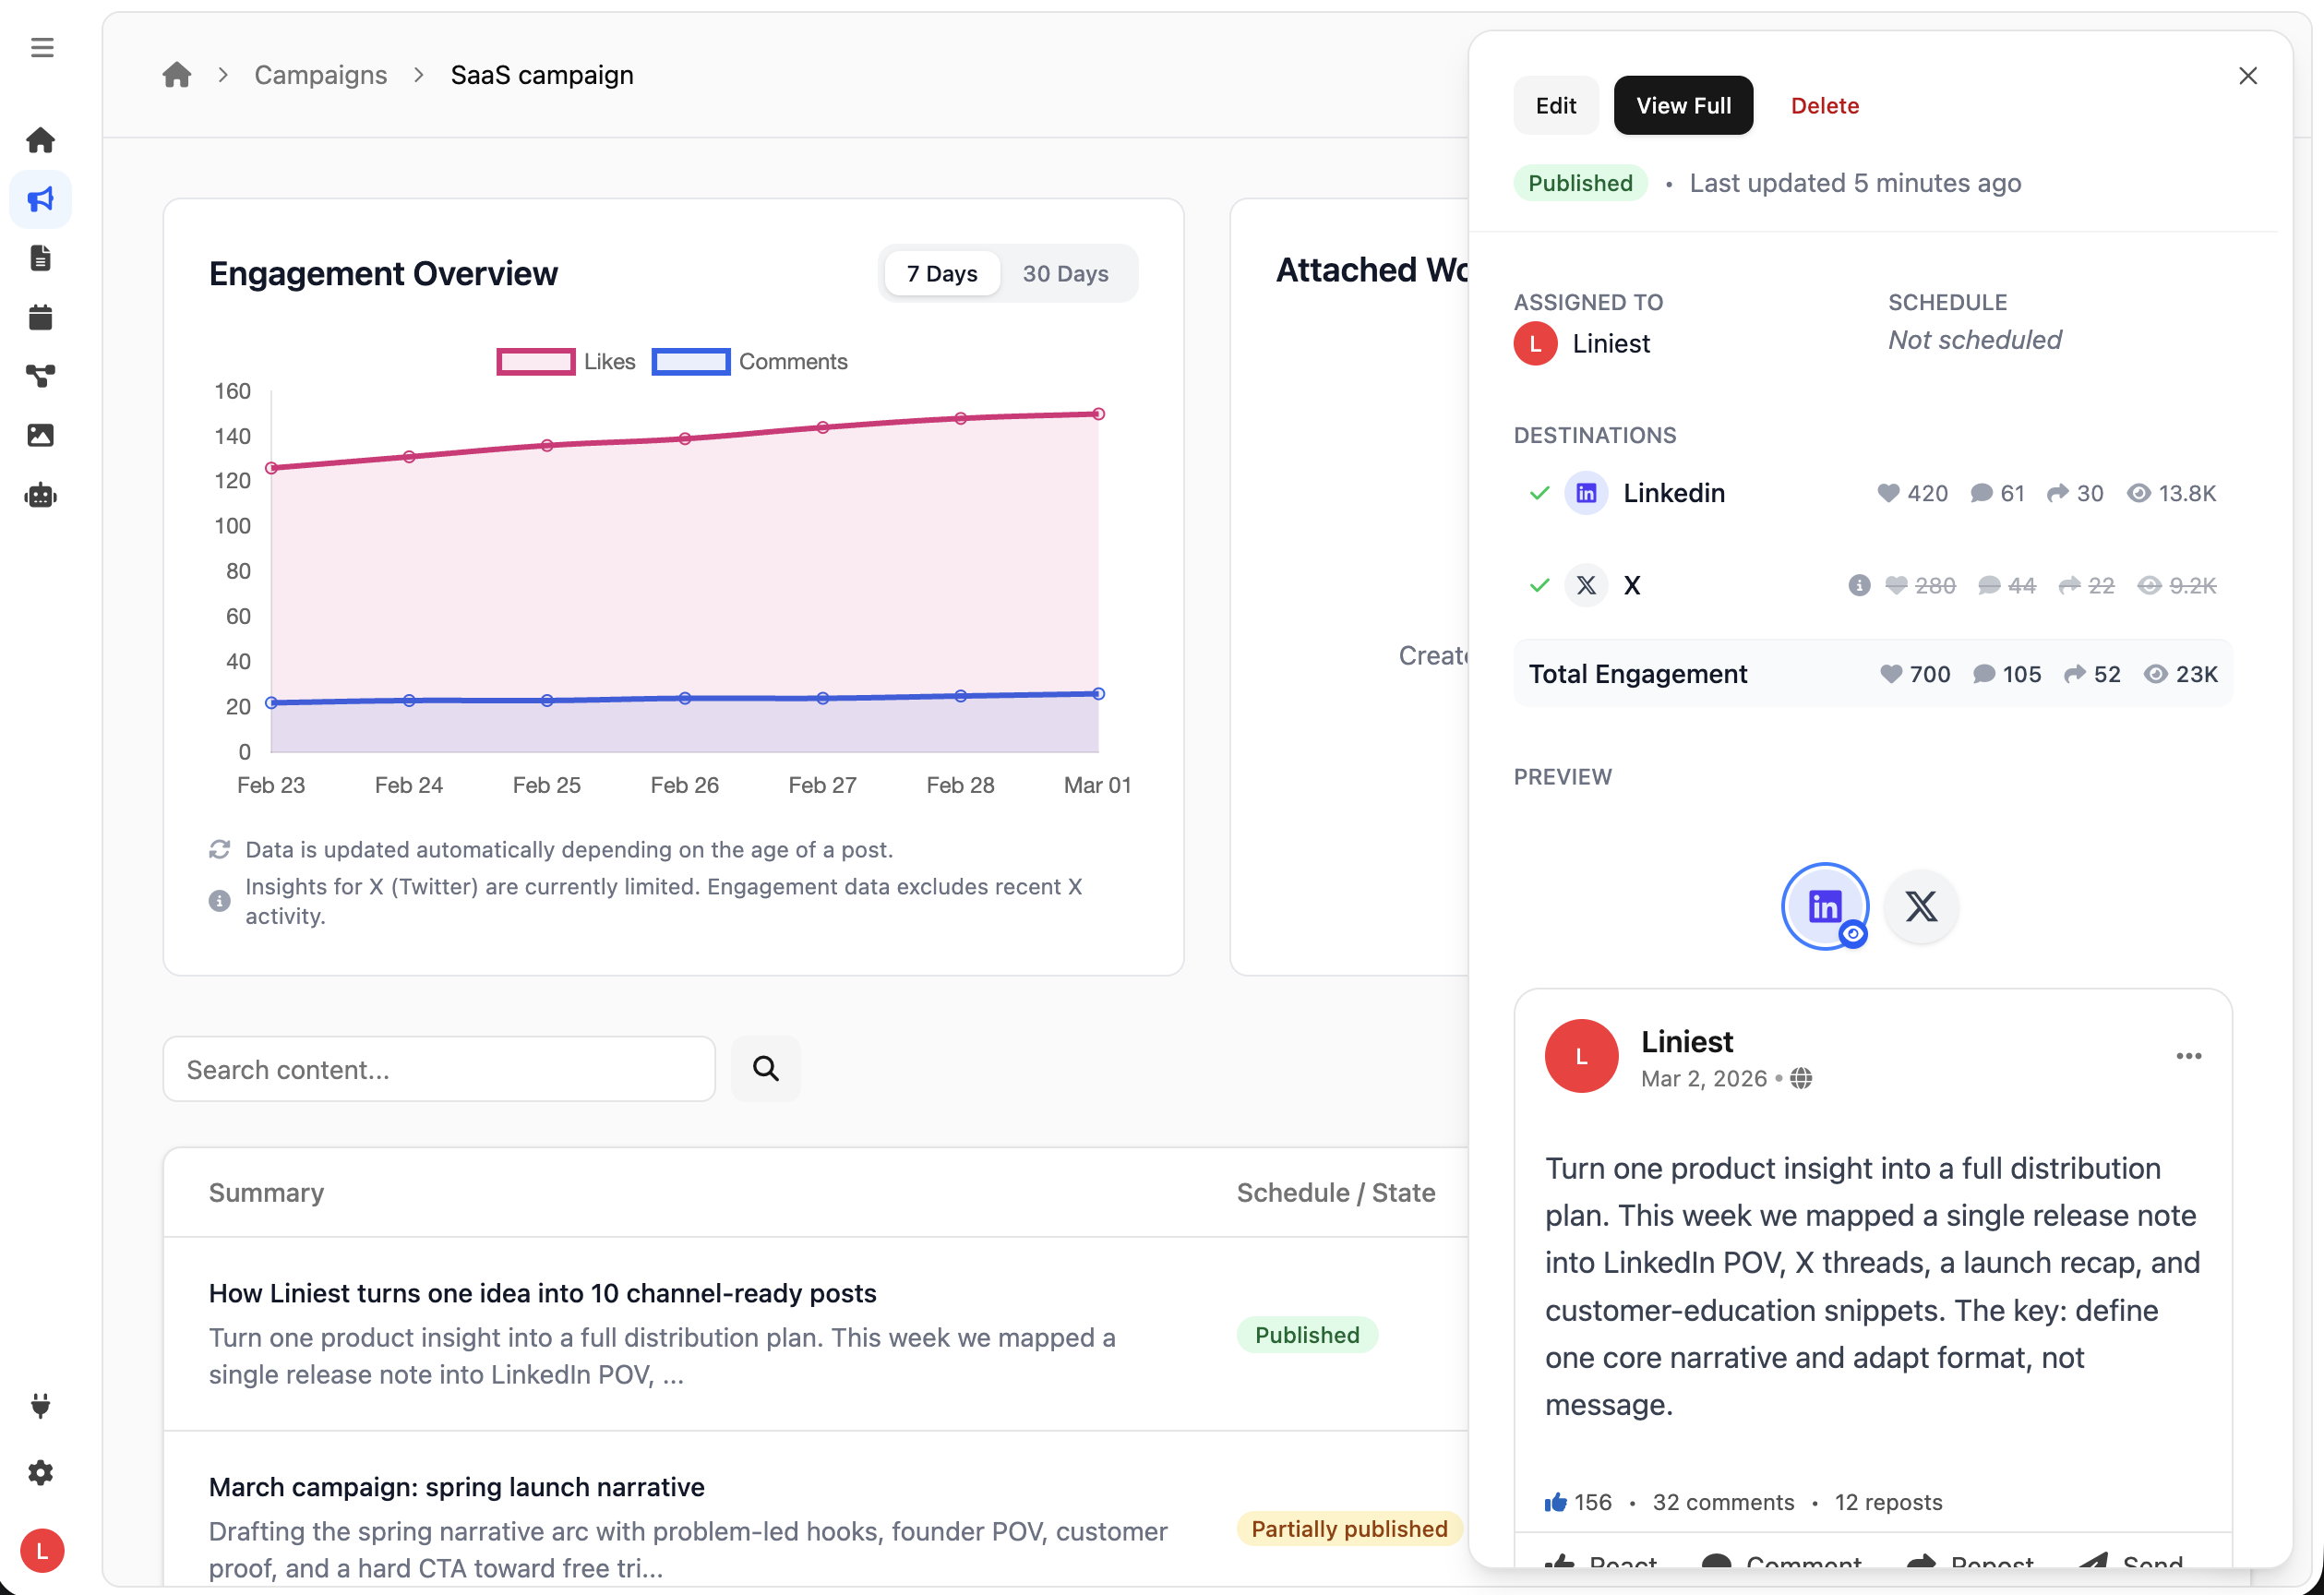Image resolution: width=2324 pixels, height=1595 pixels.
Task: Click the magnifier search button
Action: (765, 1068)
